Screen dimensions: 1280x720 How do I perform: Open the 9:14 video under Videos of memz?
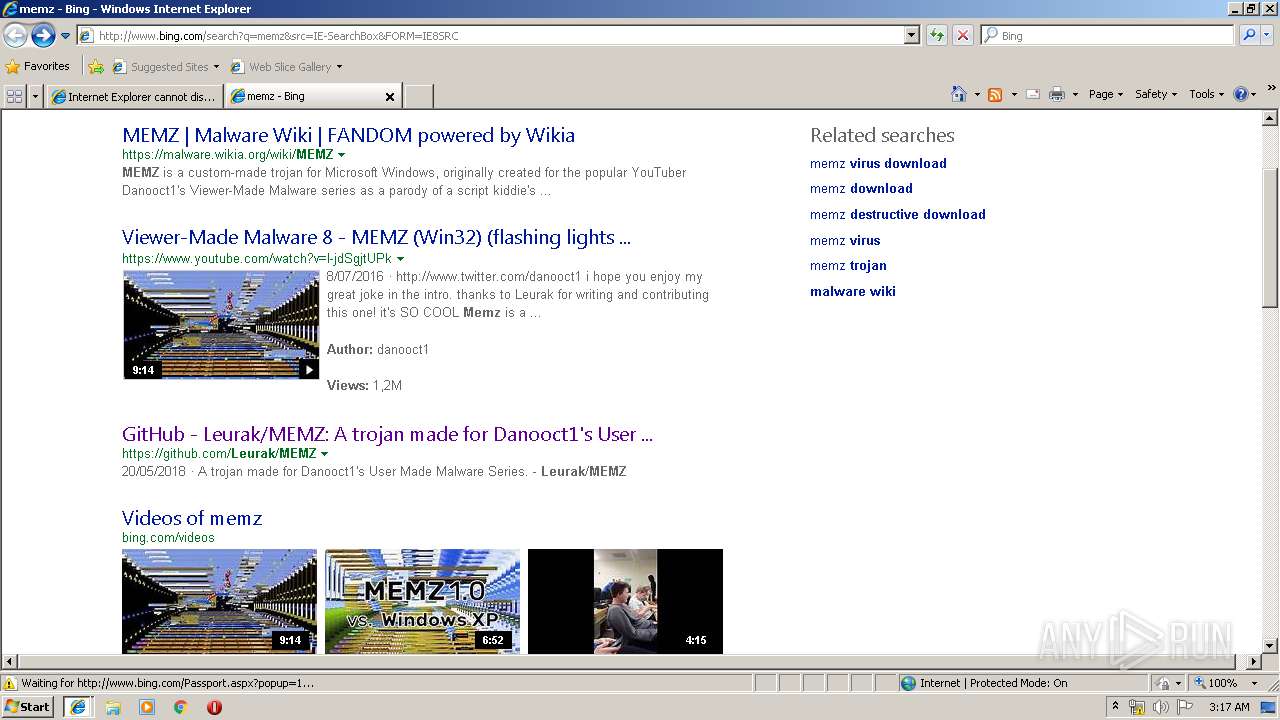point(219,601)
